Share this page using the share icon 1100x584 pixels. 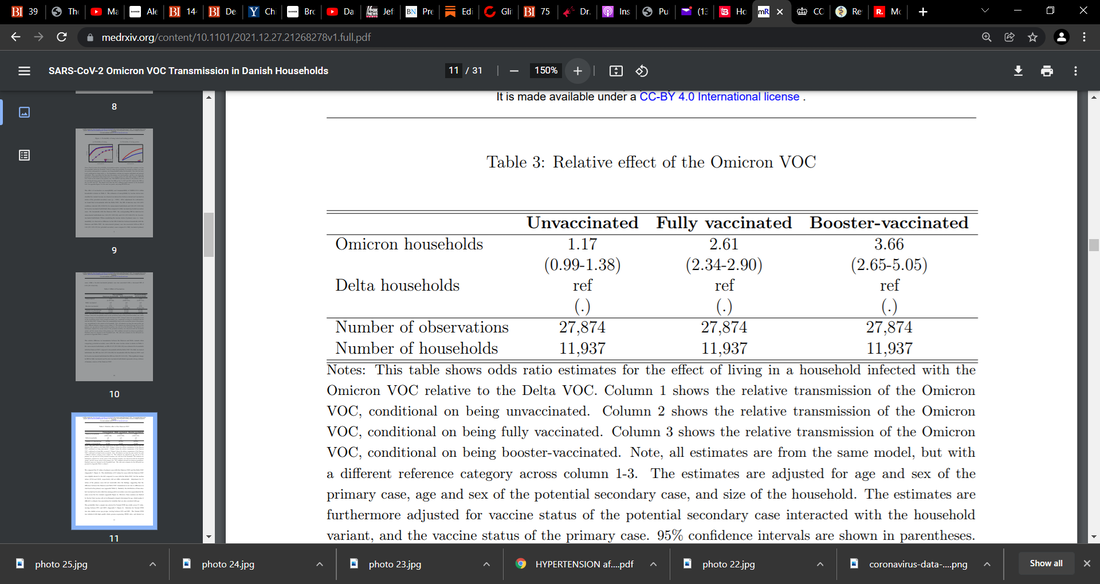click(x=1010, y=37)
